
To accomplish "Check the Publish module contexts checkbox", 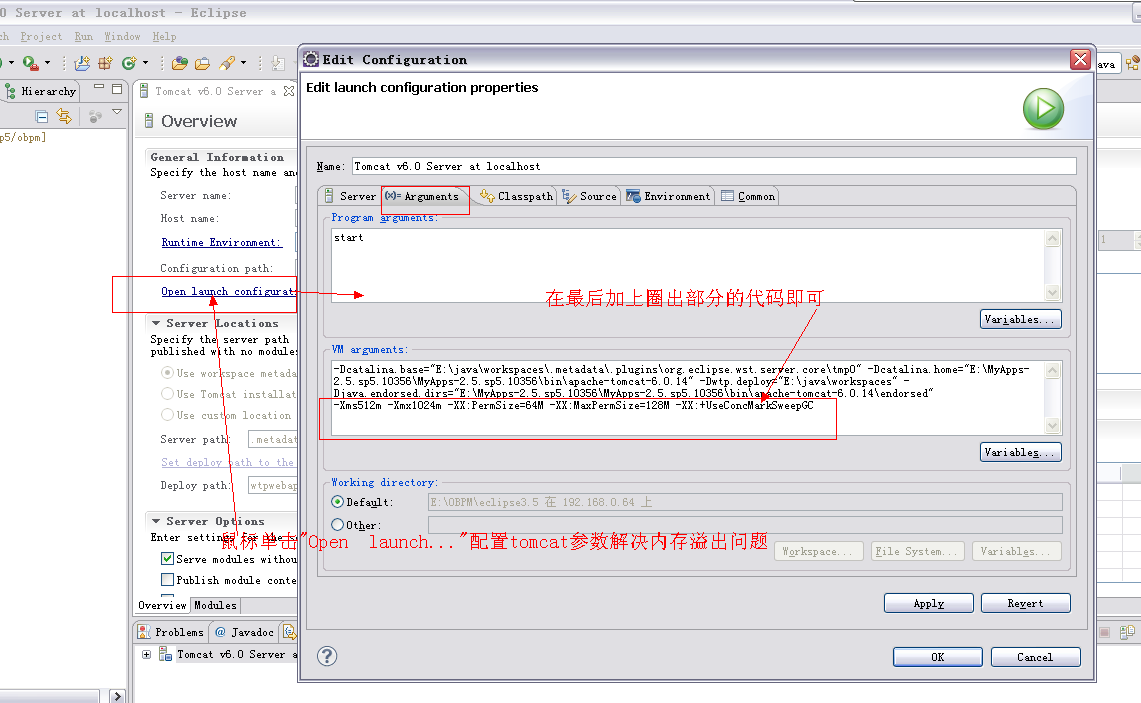I will tap(167, 580).
